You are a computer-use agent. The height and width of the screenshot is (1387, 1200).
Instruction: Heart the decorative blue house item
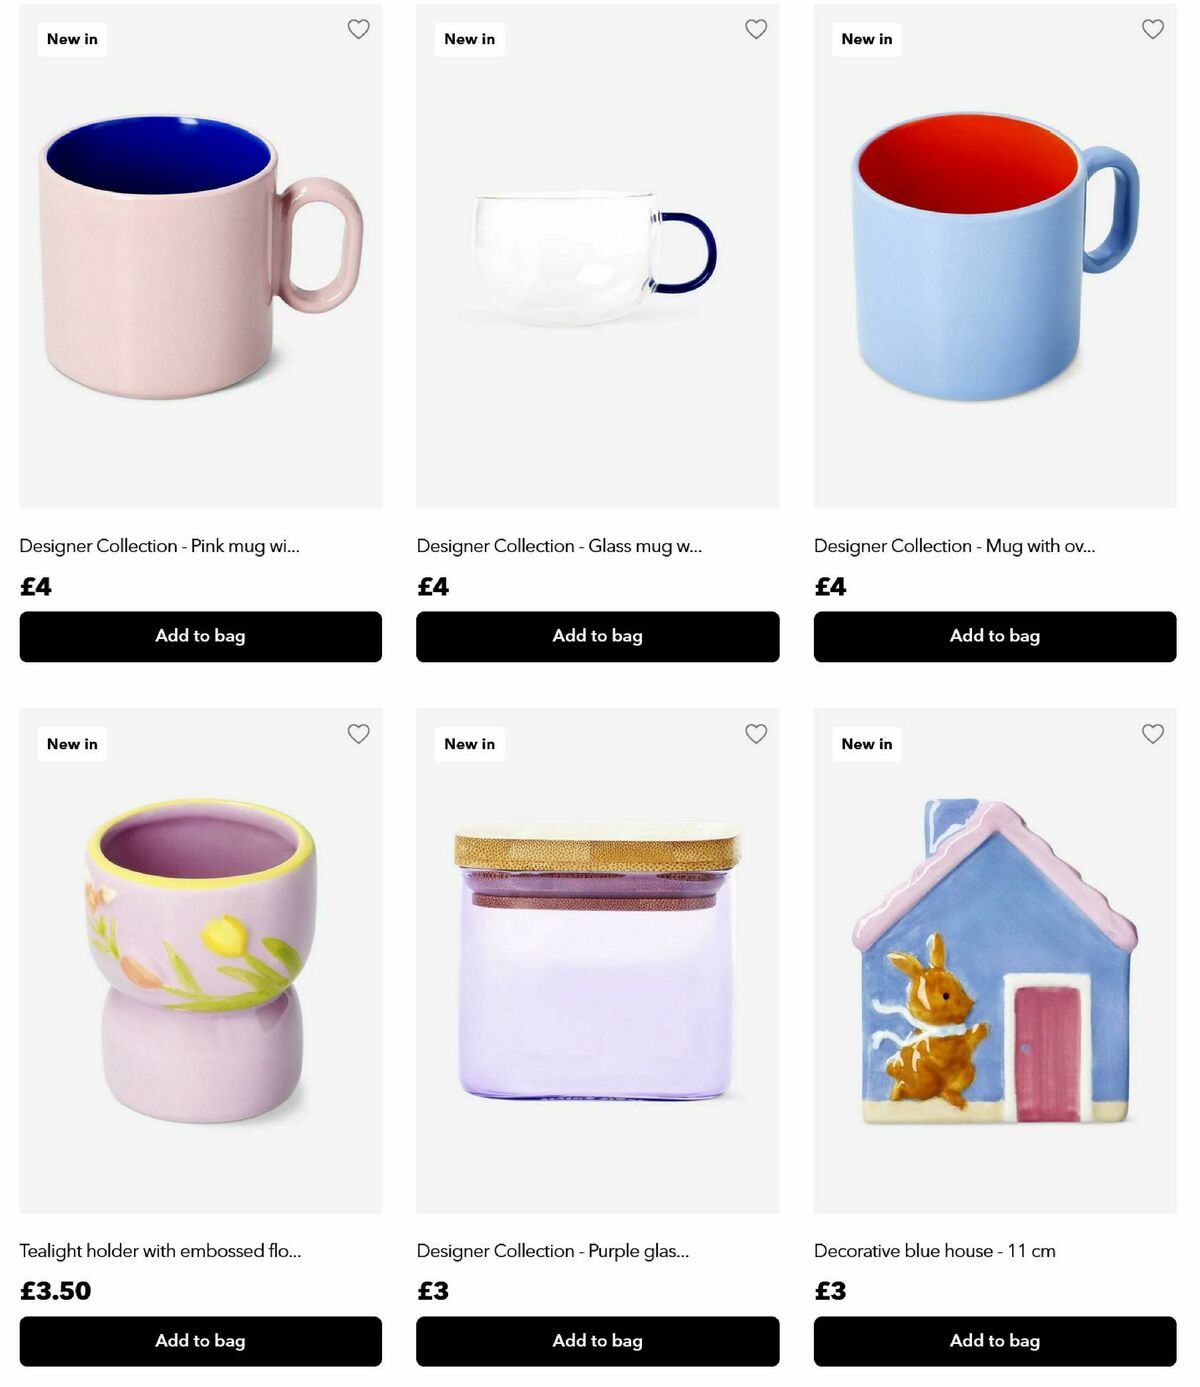1153,733
